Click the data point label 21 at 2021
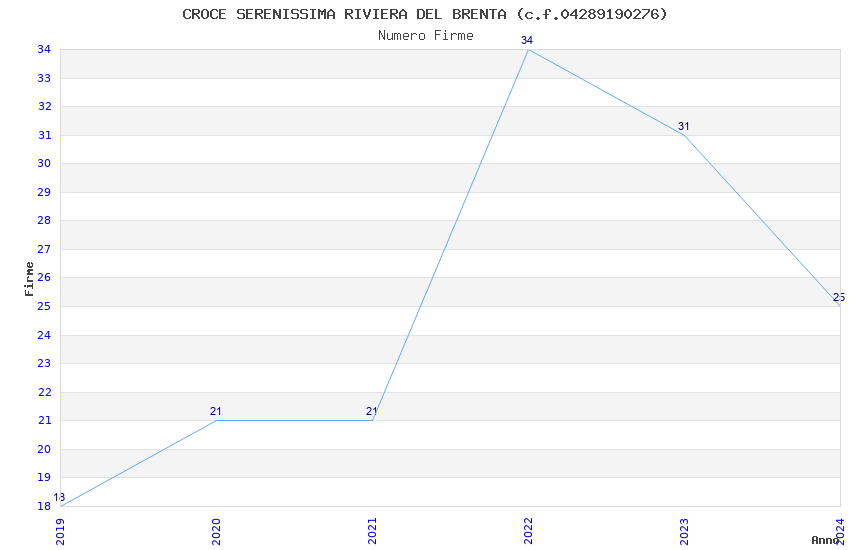 [x=371, y=411]
